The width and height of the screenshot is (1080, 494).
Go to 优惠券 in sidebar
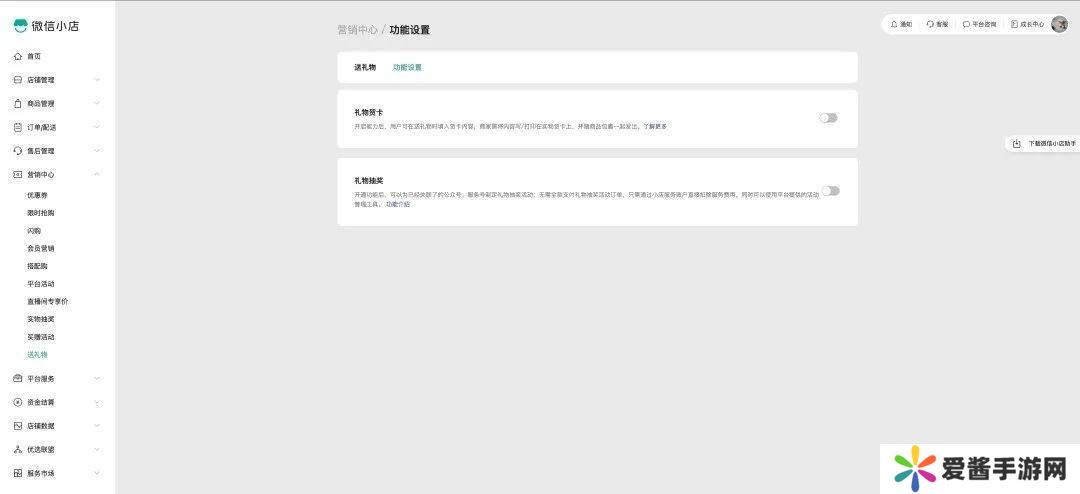(37, 195)
